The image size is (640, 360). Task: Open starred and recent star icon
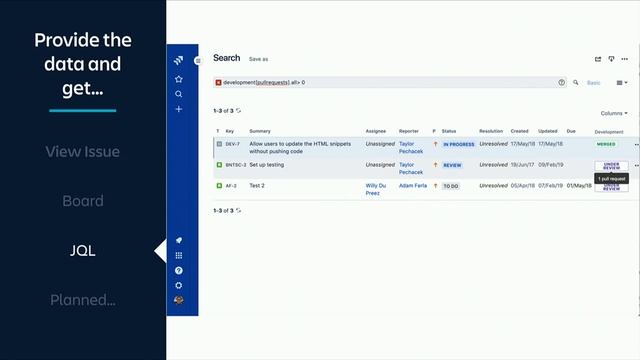178,79
